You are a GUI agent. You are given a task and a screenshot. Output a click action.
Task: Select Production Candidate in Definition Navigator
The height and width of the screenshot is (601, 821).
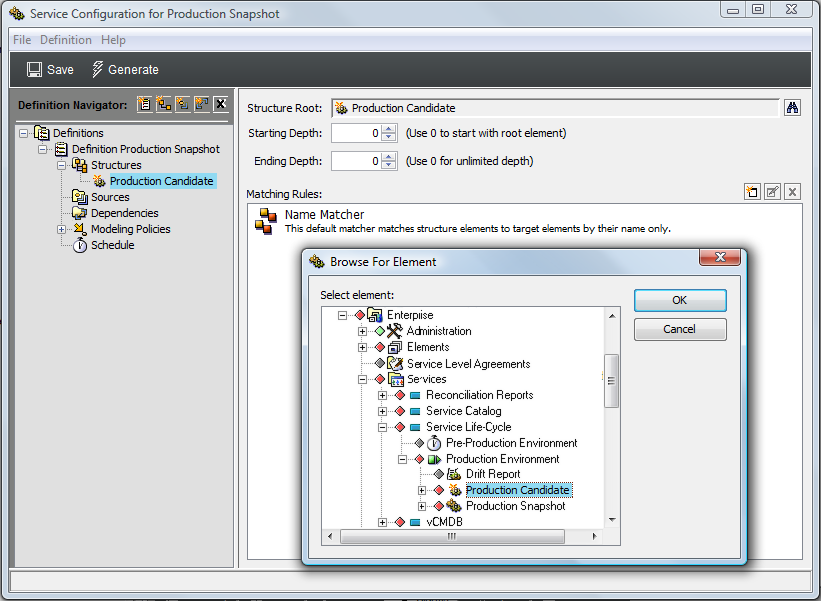[162, 181]
